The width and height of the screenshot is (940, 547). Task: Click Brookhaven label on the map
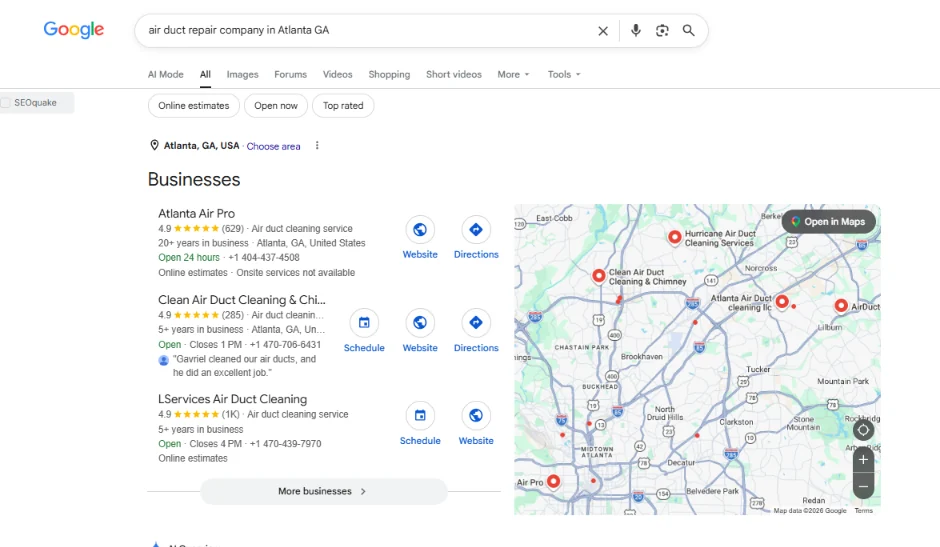point(641,356)
